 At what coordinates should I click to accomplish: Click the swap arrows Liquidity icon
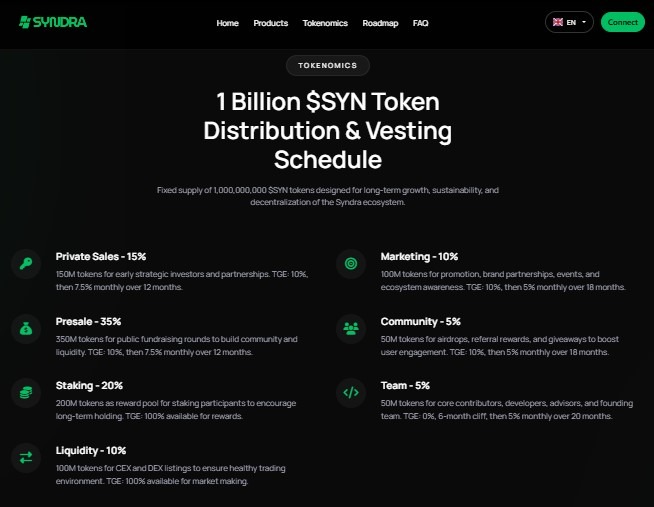pyautogui.click(x=25, y=457)
